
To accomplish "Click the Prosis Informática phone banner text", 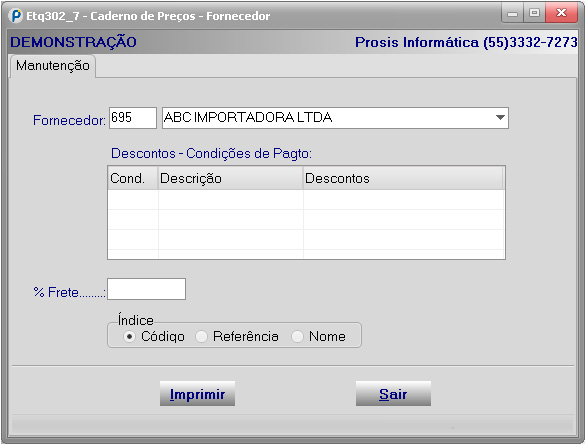I will pos(466,42).
